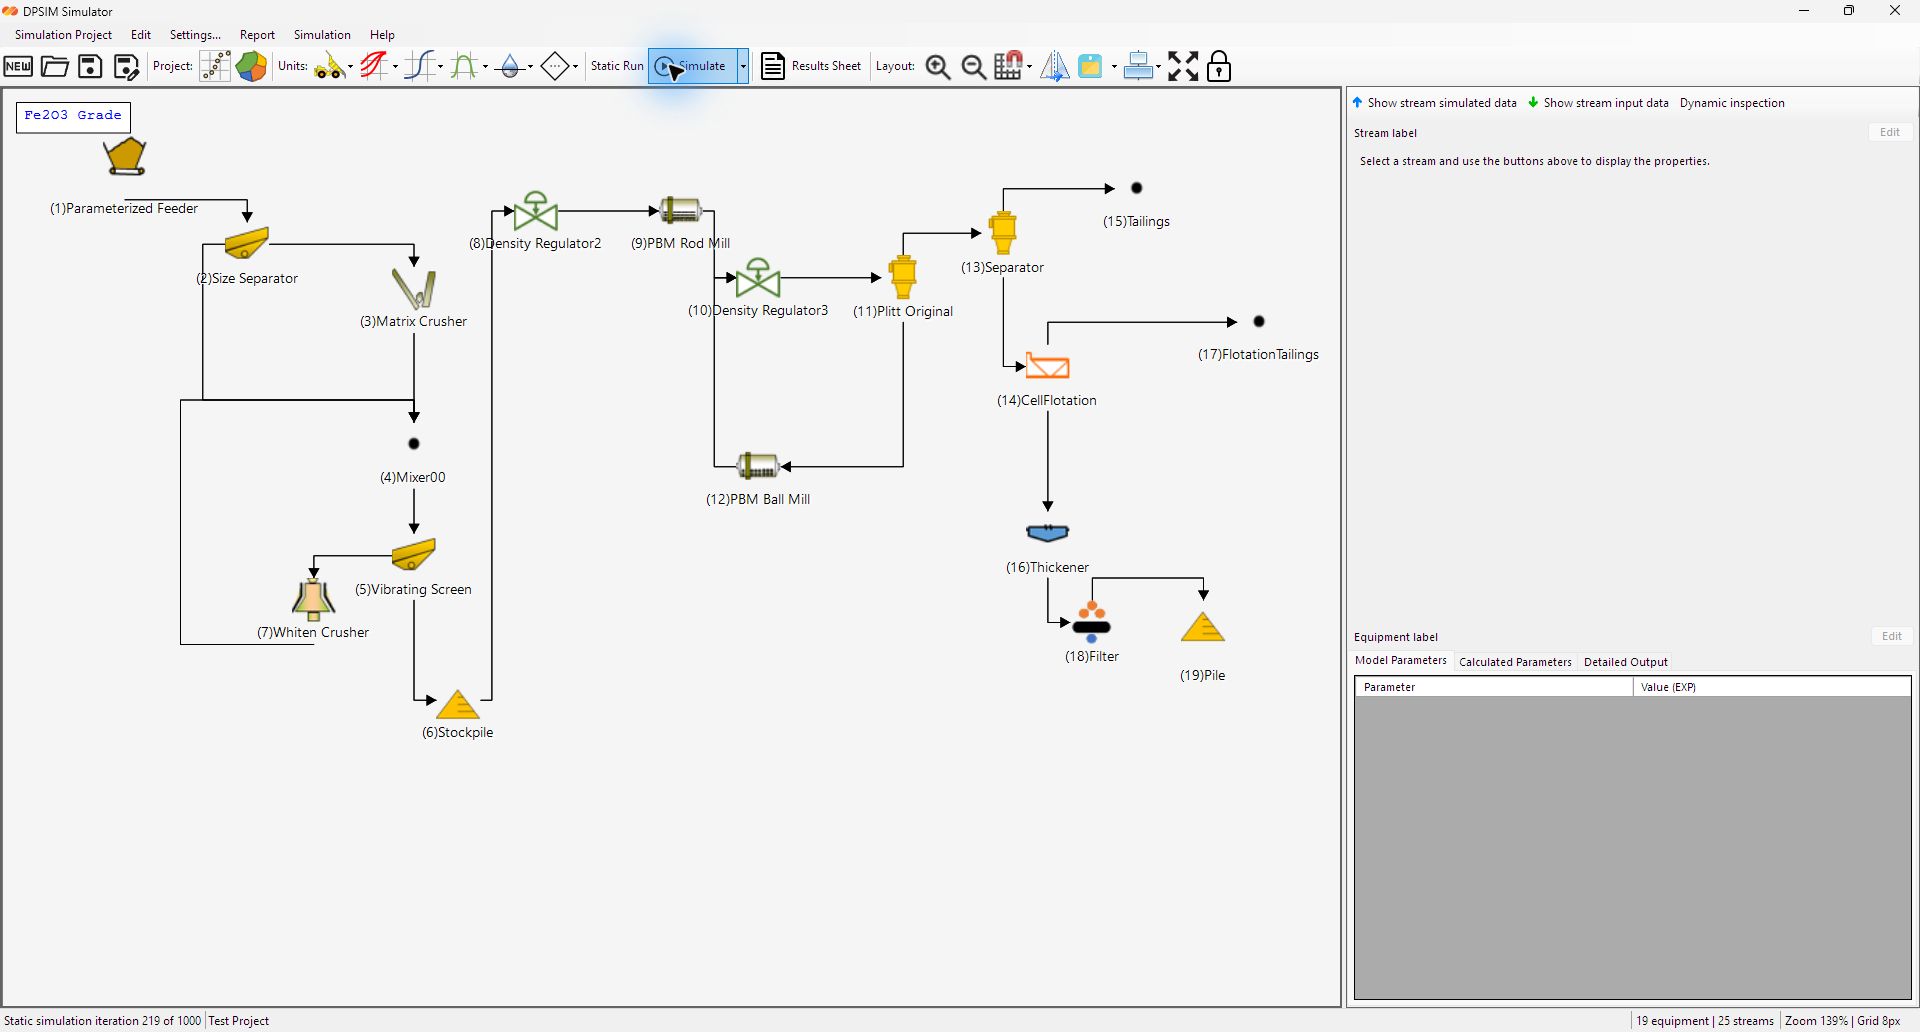1920x1032 pixels.
Task: Select the blue S-curve classifier units icon
Action: 420,67
